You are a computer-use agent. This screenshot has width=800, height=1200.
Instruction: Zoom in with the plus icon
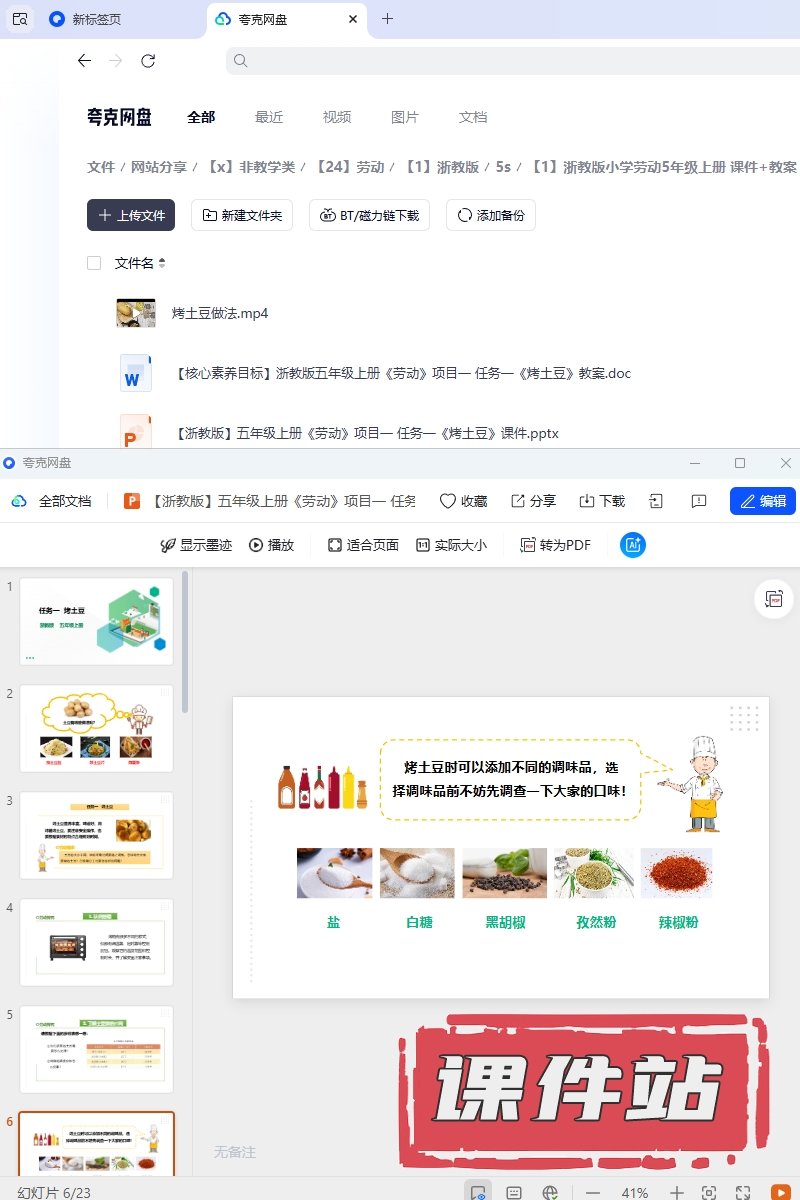pos(677,1192)
